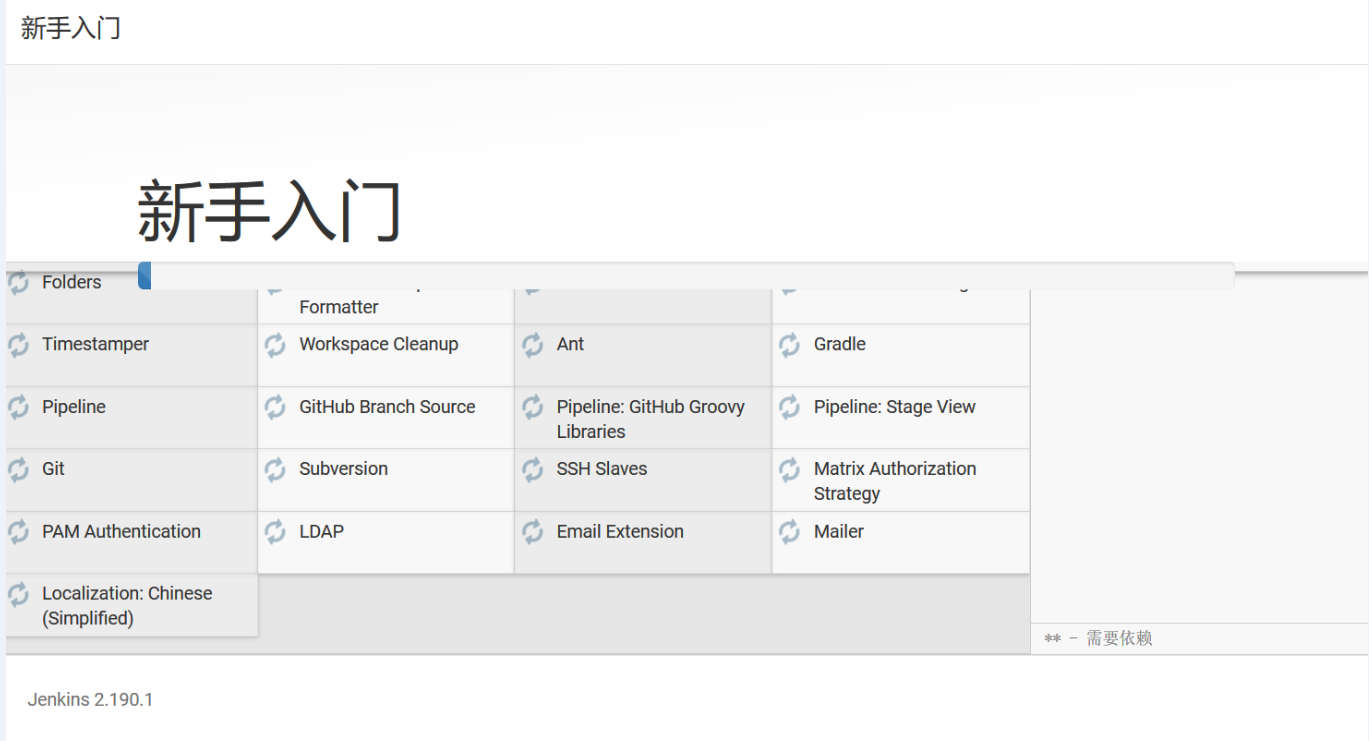Click the blue installation progress bar
The width and height of the screenshot is (1369, 741).
(x=145, y=276)
